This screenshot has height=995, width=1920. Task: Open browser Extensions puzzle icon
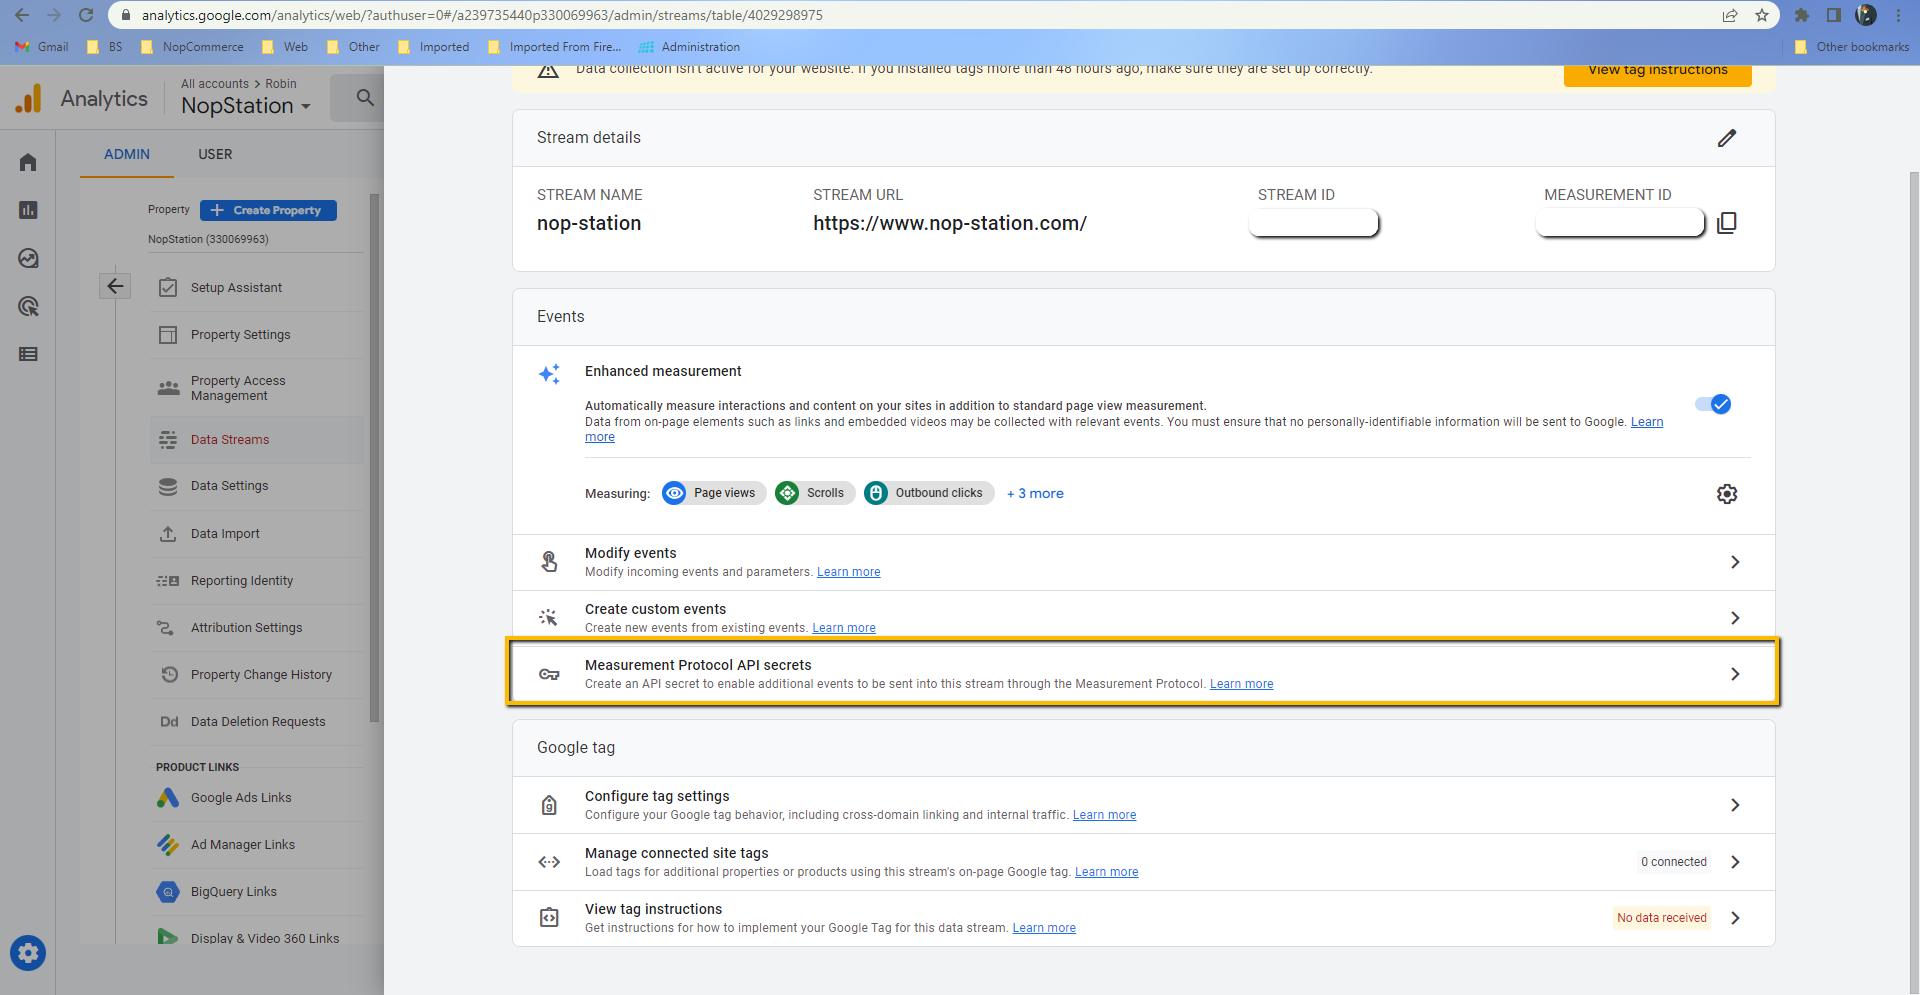click(1802, 15)
